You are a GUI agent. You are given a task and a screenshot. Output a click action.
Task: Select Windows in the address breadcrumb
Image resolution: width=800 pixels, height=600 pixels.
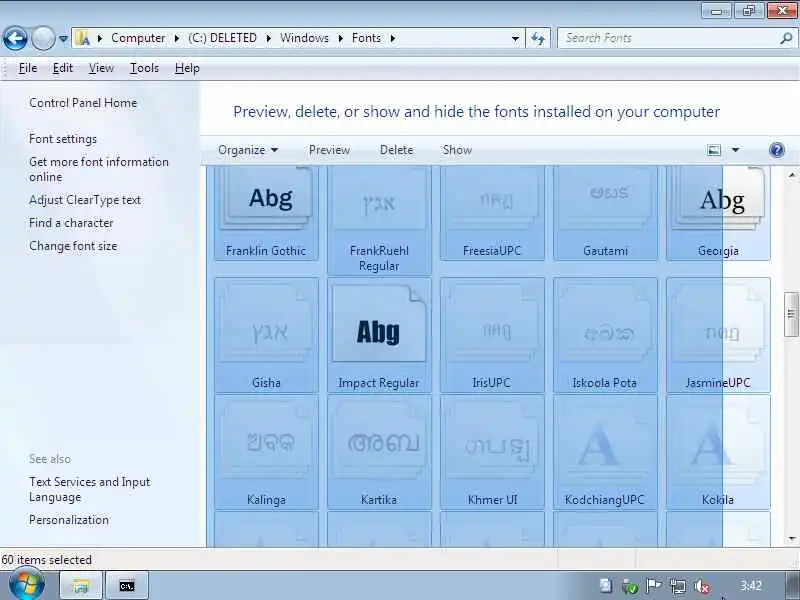(304, 38)
